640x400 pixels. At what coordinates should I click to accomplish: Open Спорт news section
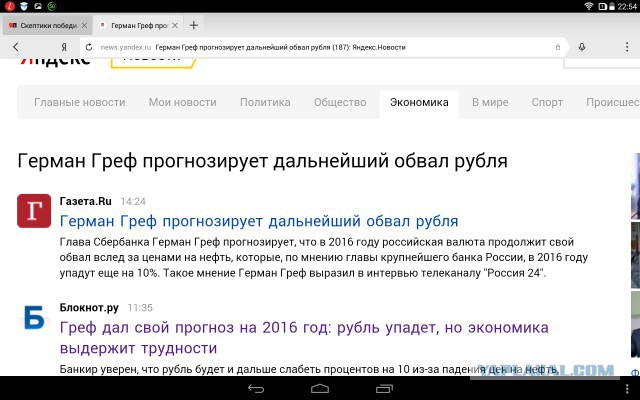pos(547,102)
